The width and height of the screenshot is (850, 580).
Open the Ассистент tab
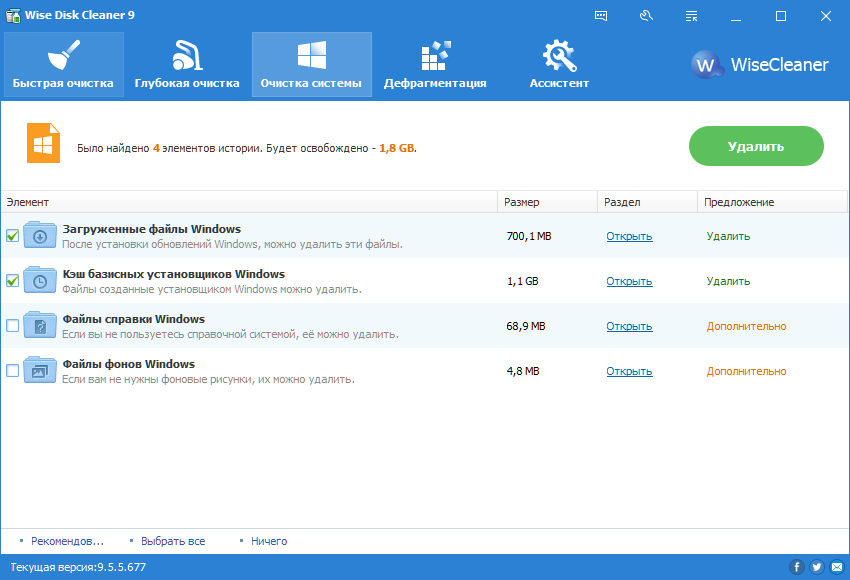[559, 65]
